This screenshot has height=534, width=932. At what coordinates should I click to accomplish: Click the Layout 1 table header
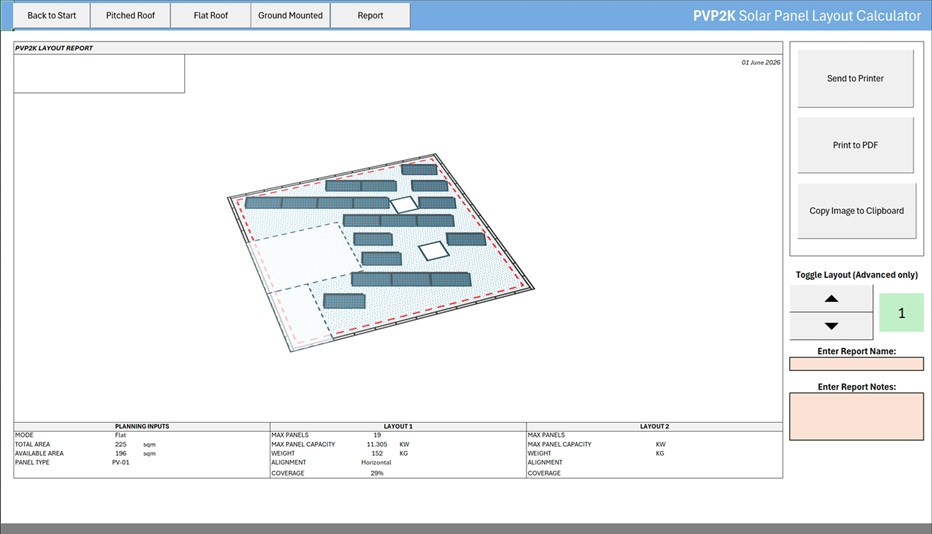click(x=398, y=426)
